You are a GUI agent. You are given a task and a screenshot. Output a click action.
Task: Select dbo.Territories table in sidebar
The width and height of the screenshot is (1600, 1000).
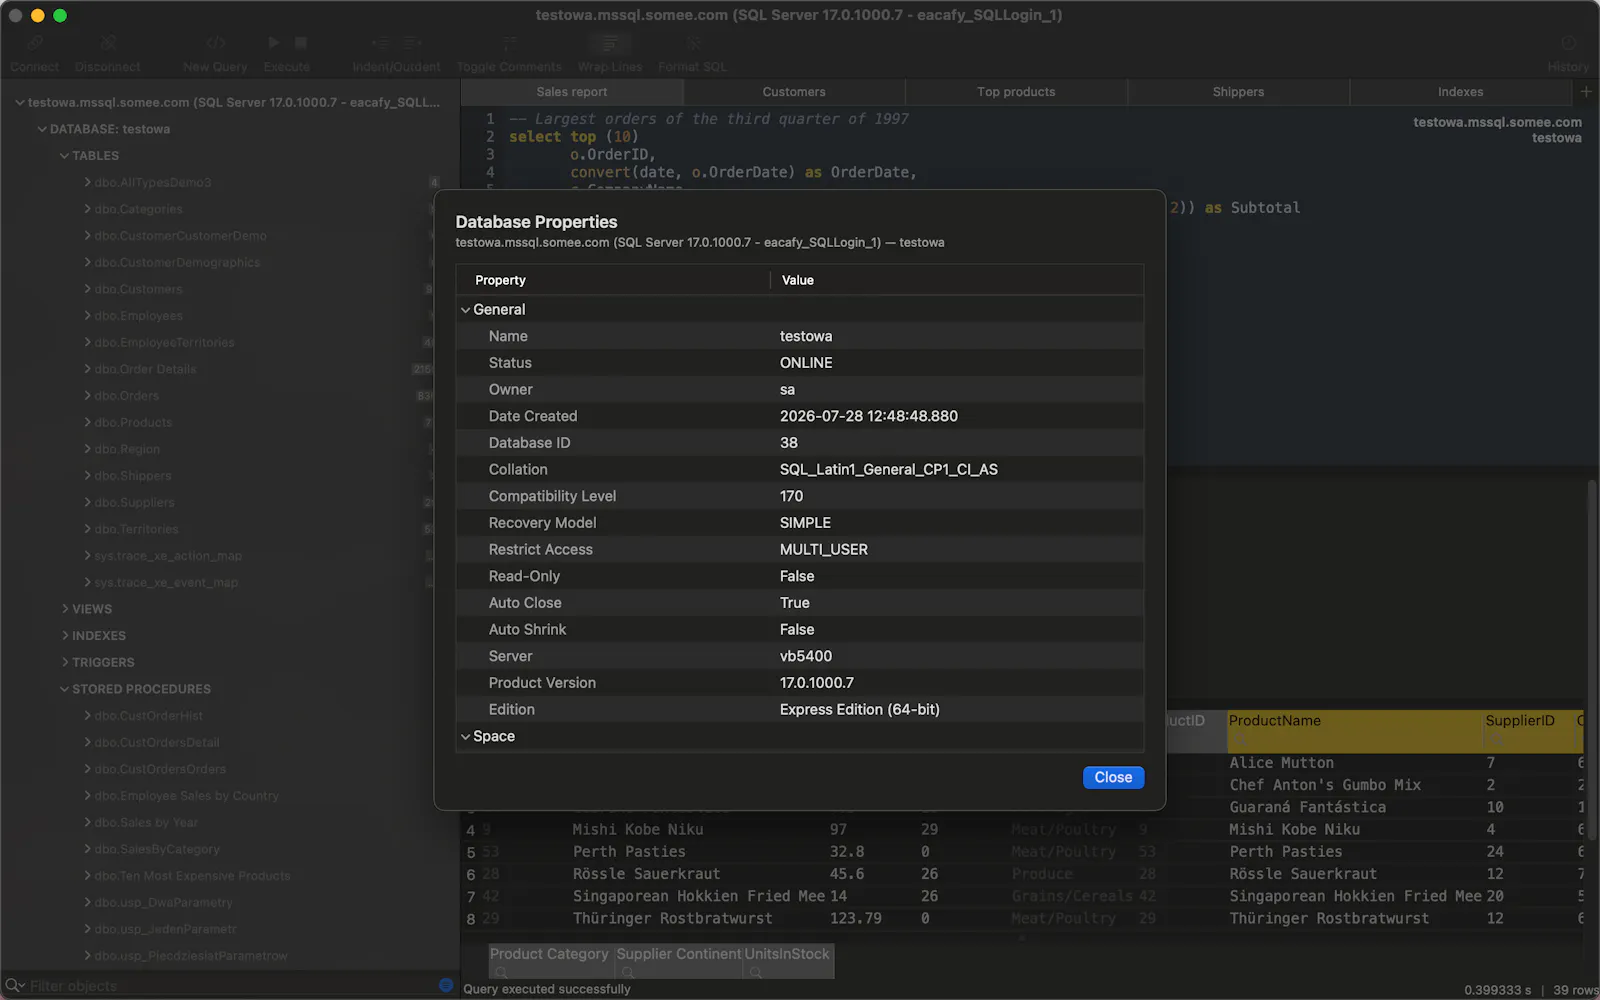click(136, 529)
